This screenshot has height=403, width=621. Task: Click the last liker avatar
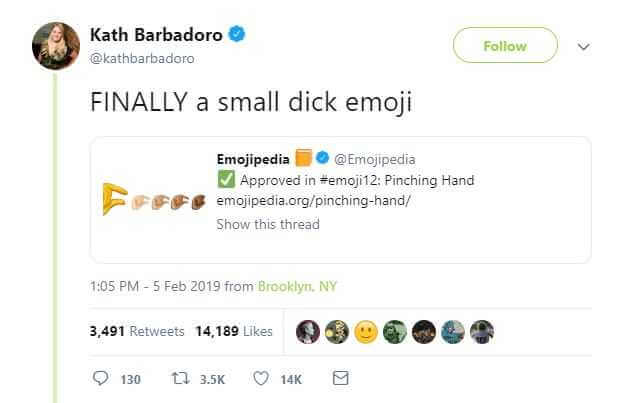click(482, 331)
